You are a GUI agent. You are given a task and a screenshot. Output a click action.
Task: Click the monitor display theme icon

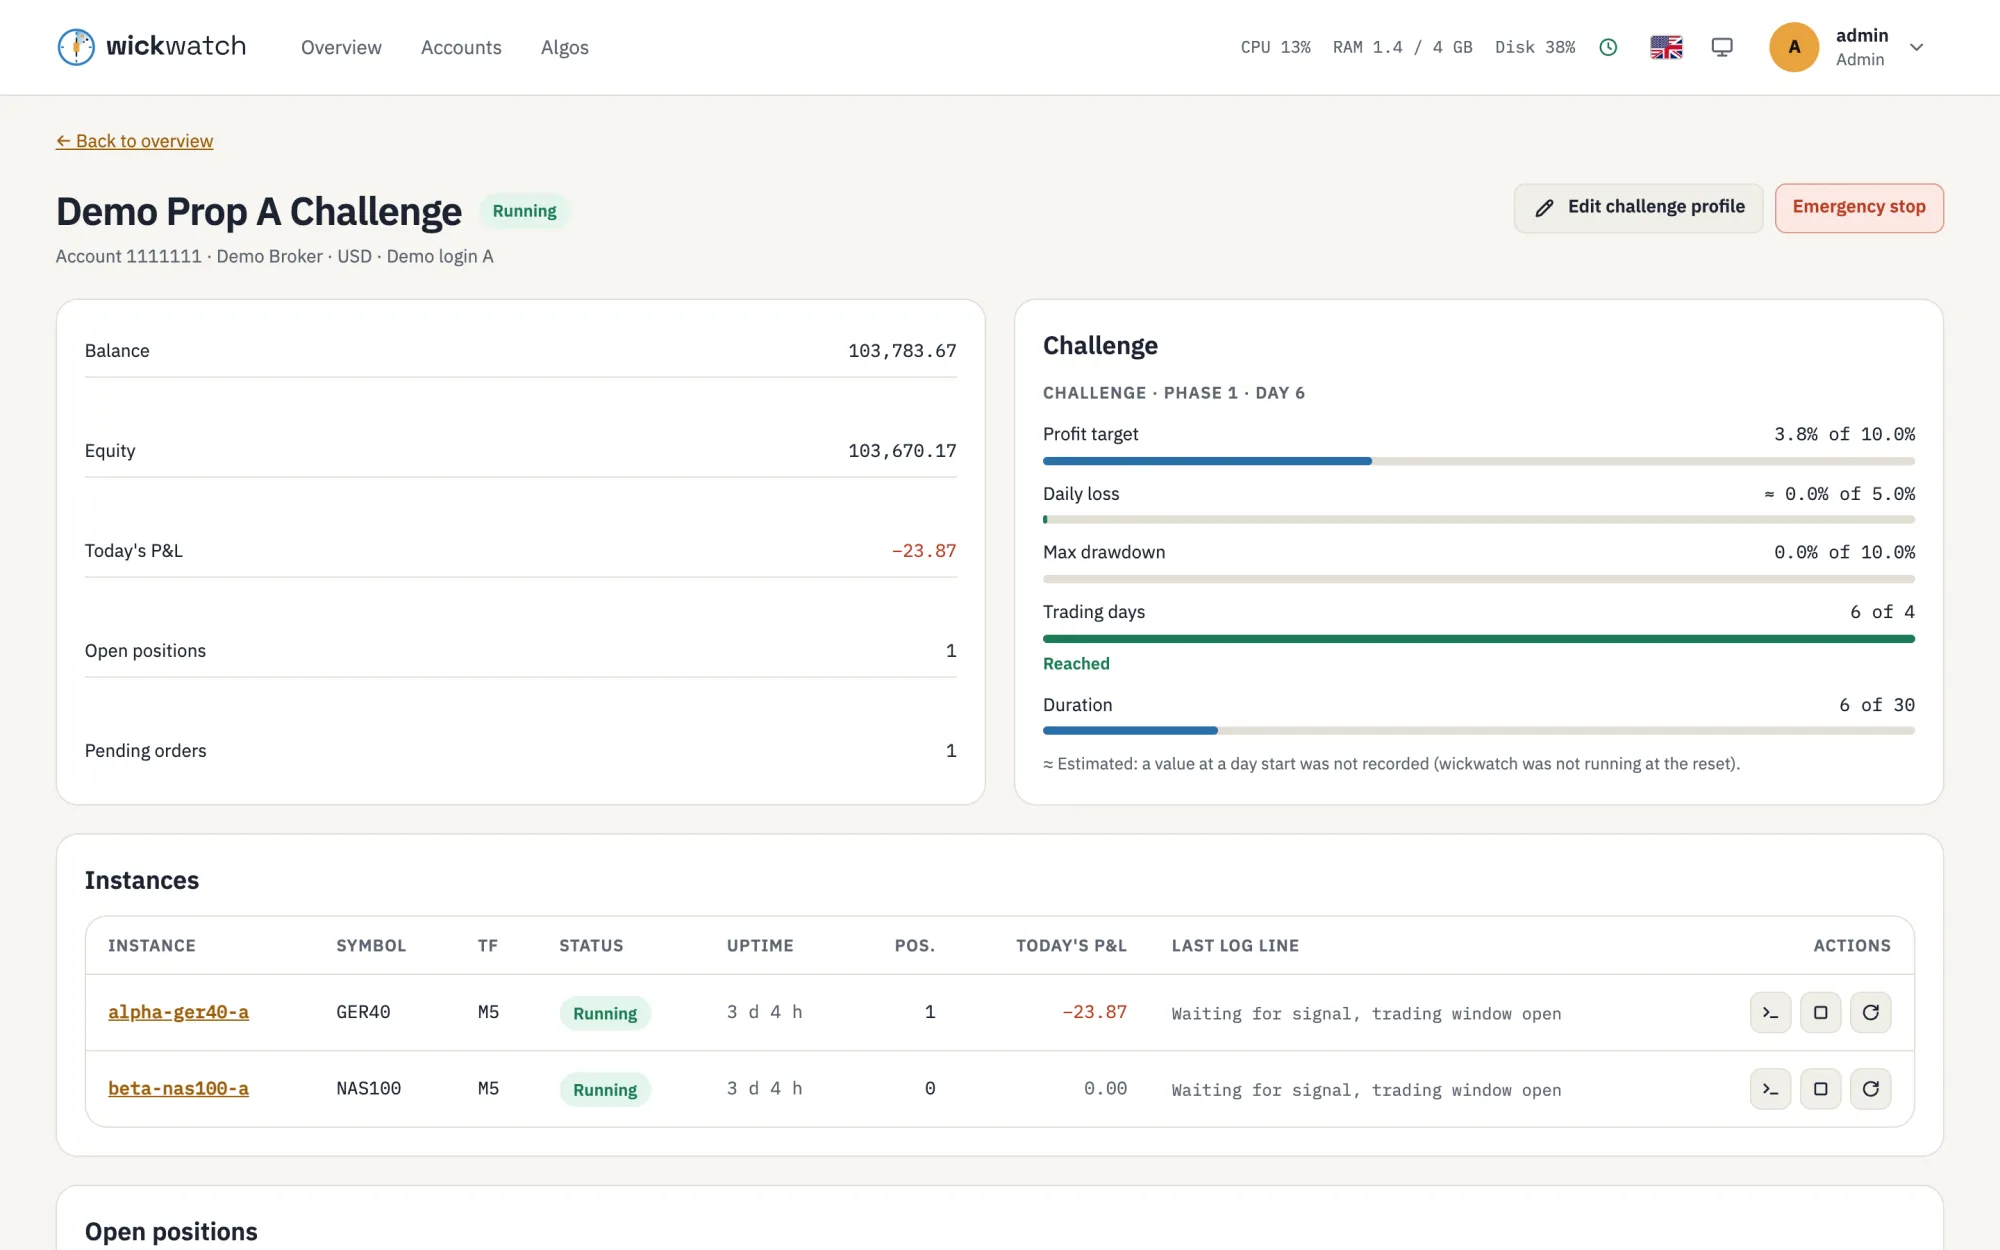click(x=1722, y=47)
